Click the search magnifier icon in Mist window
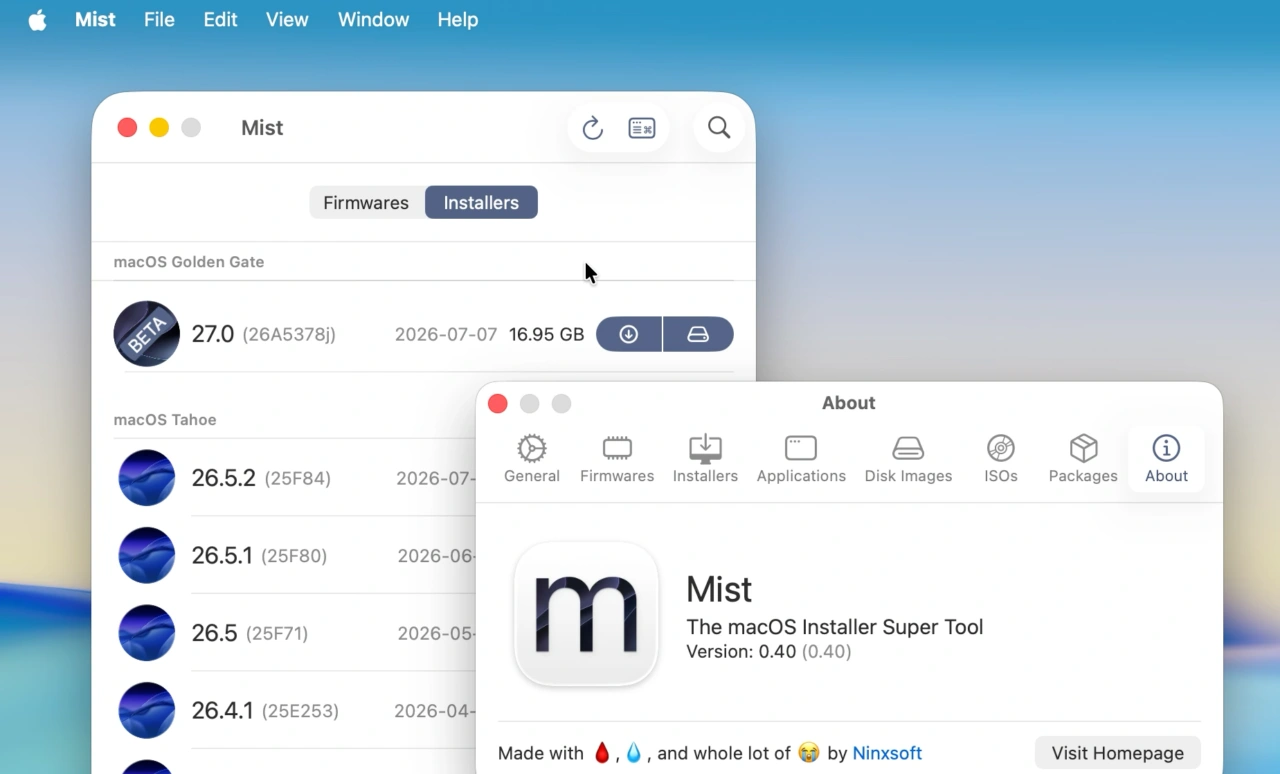This screenshot has height=774, width=1280. coord(719,128)
